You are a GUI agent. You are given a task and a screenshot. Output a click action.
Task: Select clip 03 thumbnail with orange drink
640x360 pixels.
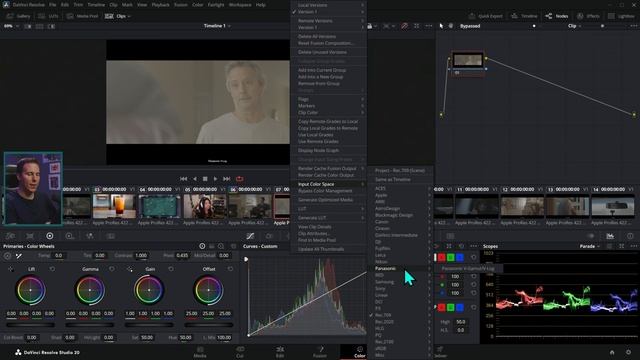114,206
